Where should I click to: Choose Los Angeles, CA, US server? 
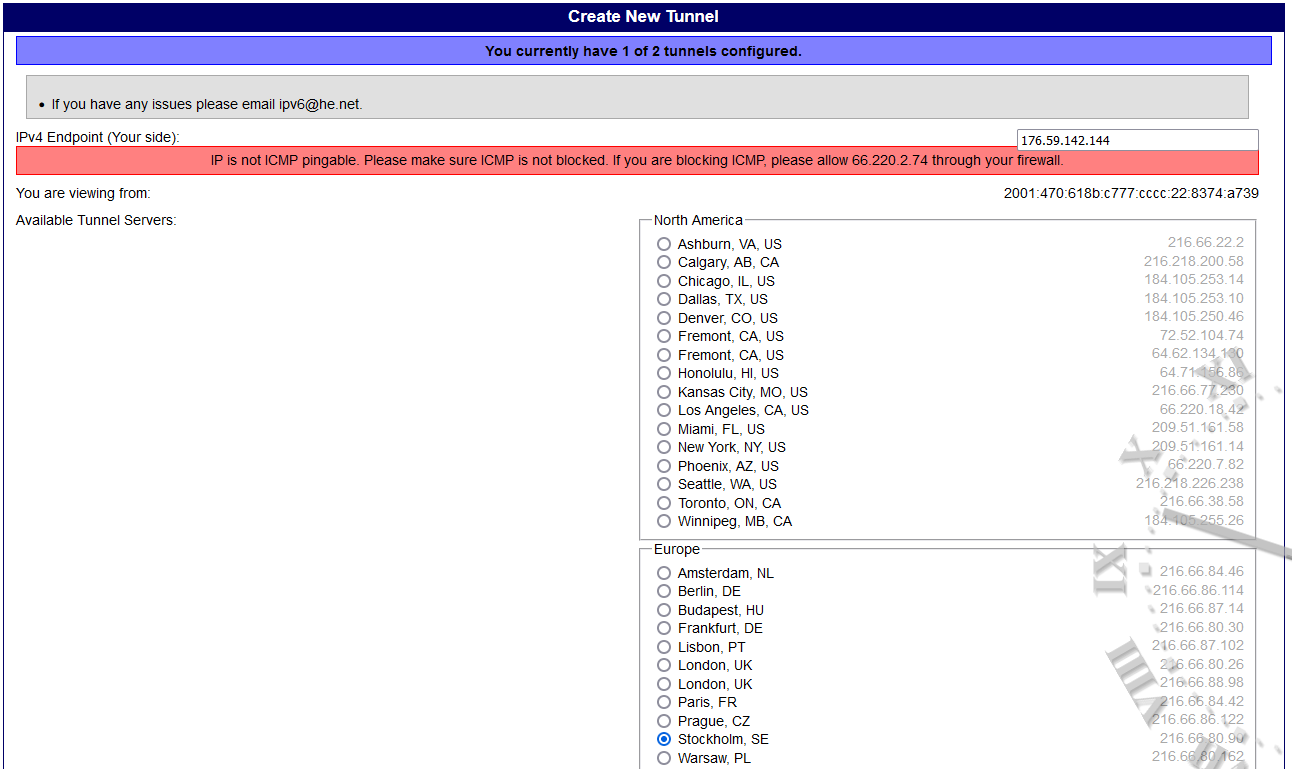[664, 410]
